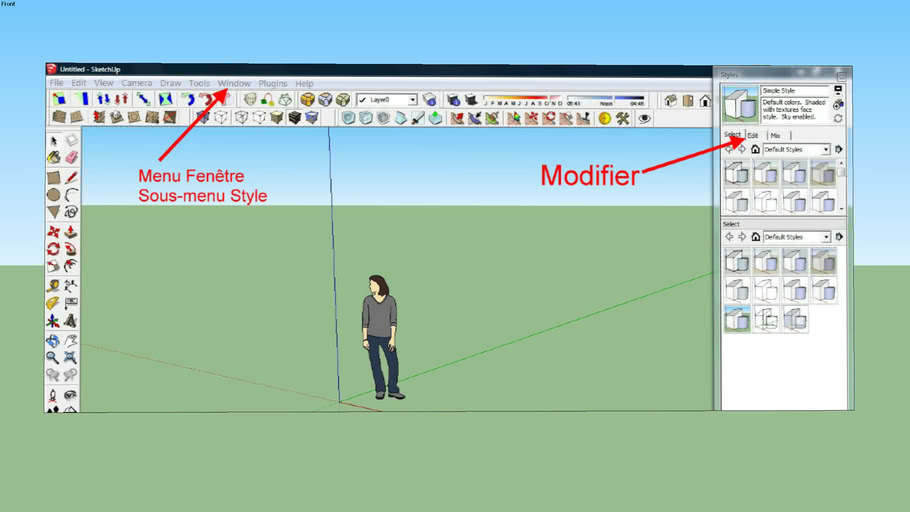Viewport: 910px width, 512px height.
Task: Activate the Circle drawing tool
Action: point(54,195)
